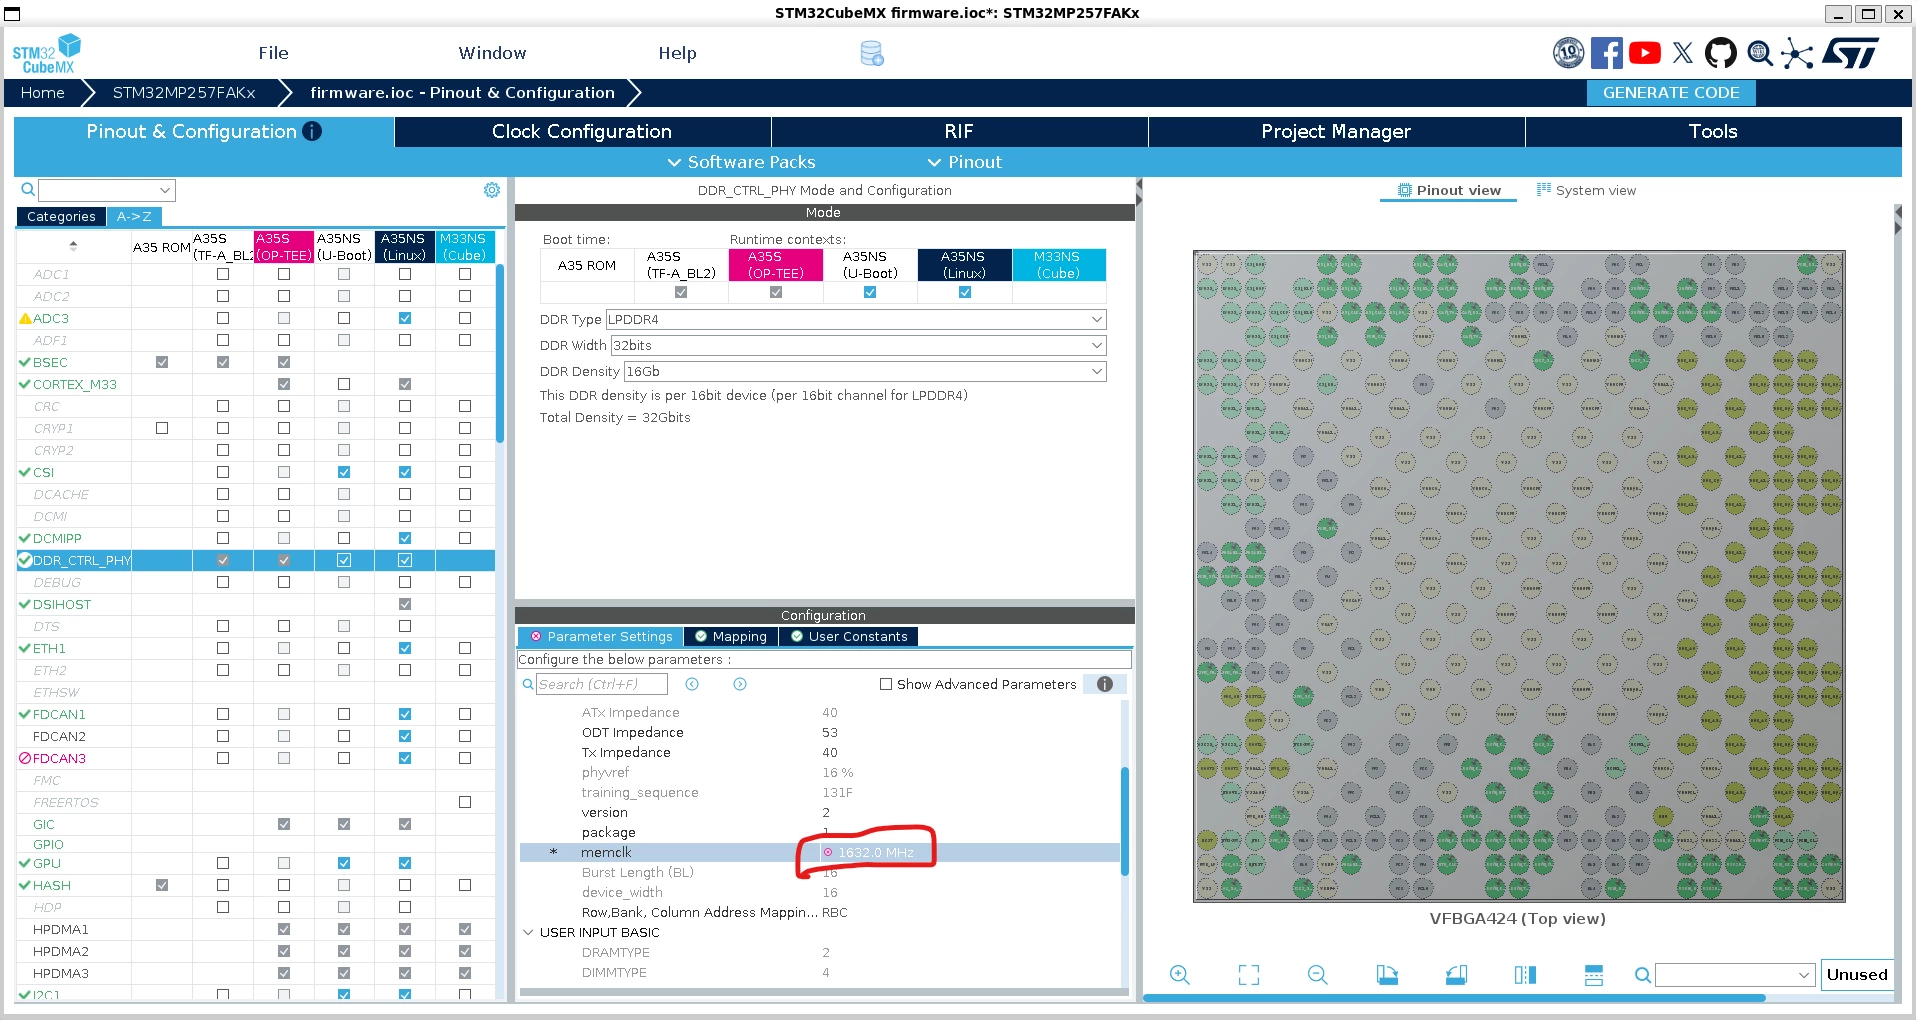The width and height of the screenshot is (1916, 1020).
Task: Fit the chip to the view
Action: point(1249,975)
